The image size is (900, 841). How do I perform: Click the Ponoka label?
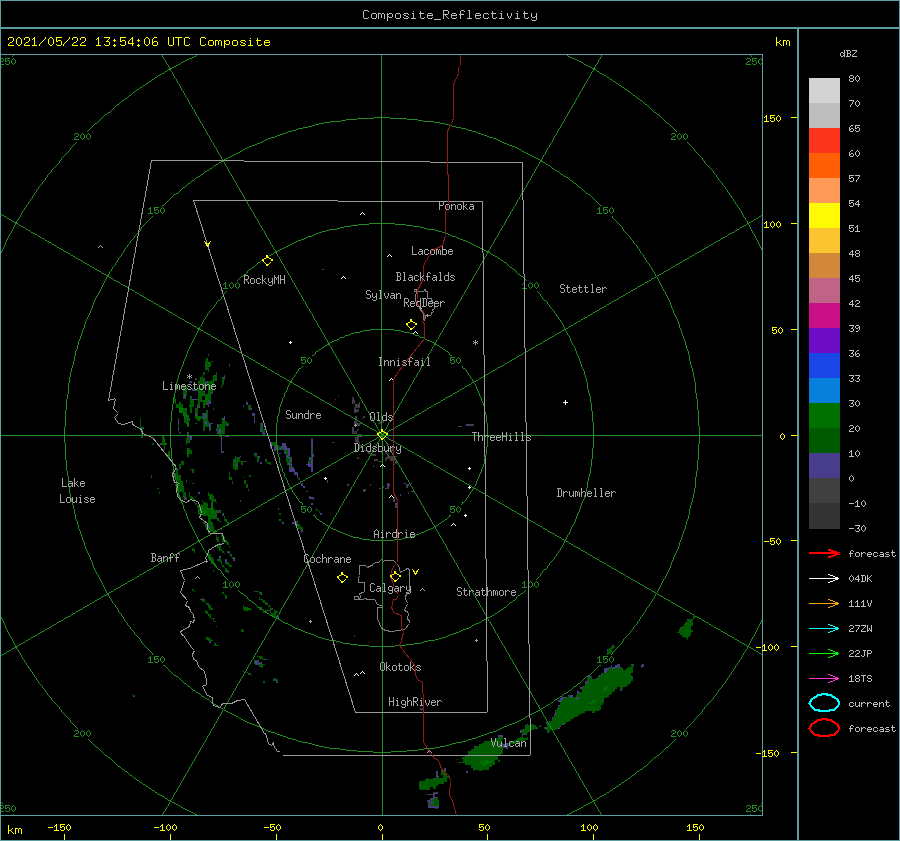click(456, 206)
